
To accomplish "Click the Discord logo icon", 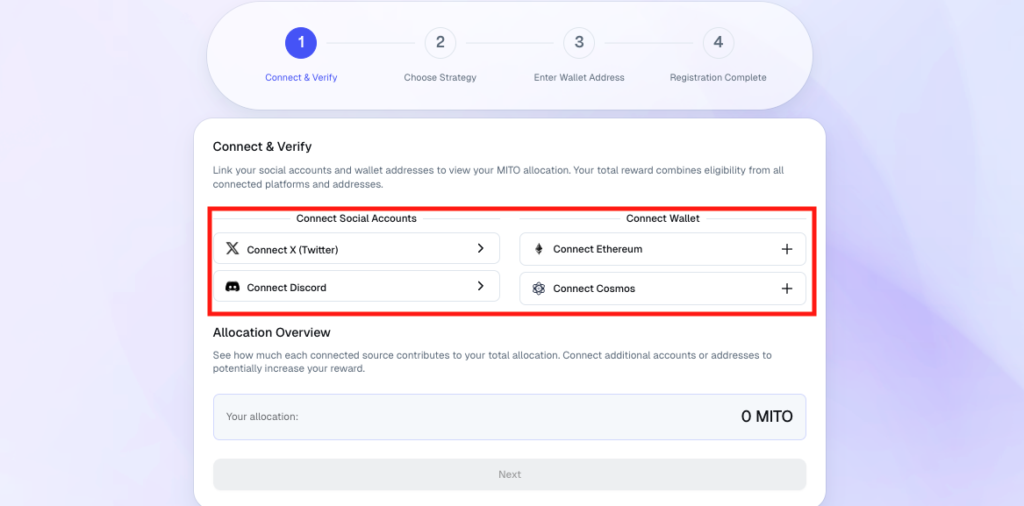I will (232, 287).
